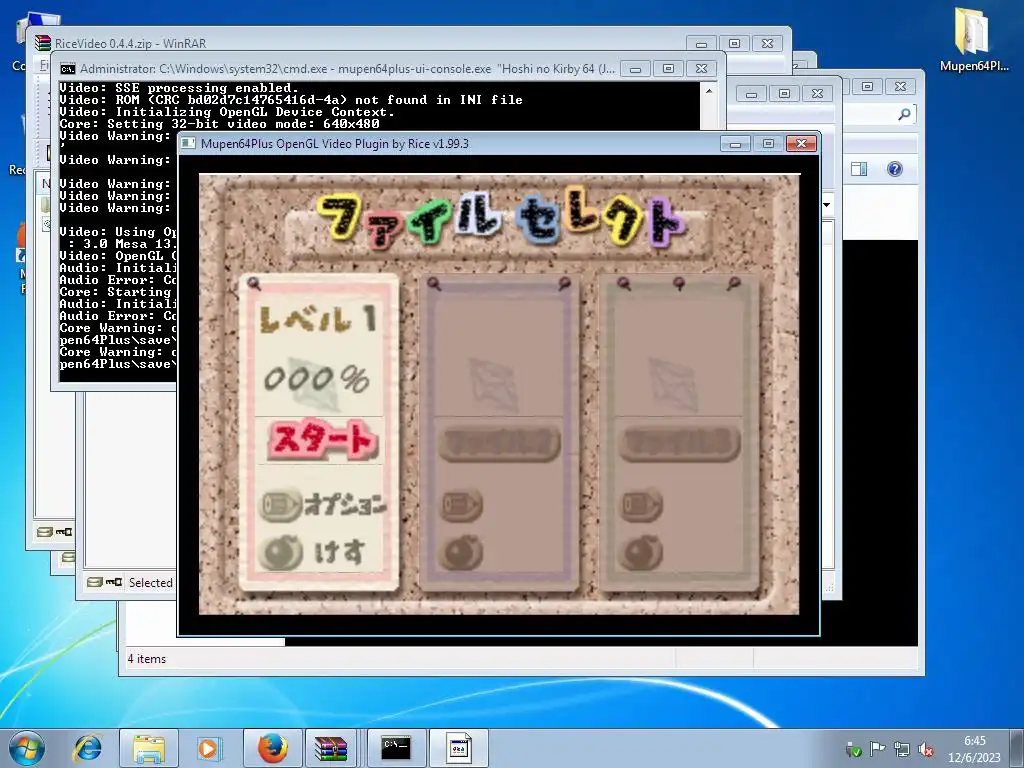Click the tag icon on the third file card

[x=641, y=505]
